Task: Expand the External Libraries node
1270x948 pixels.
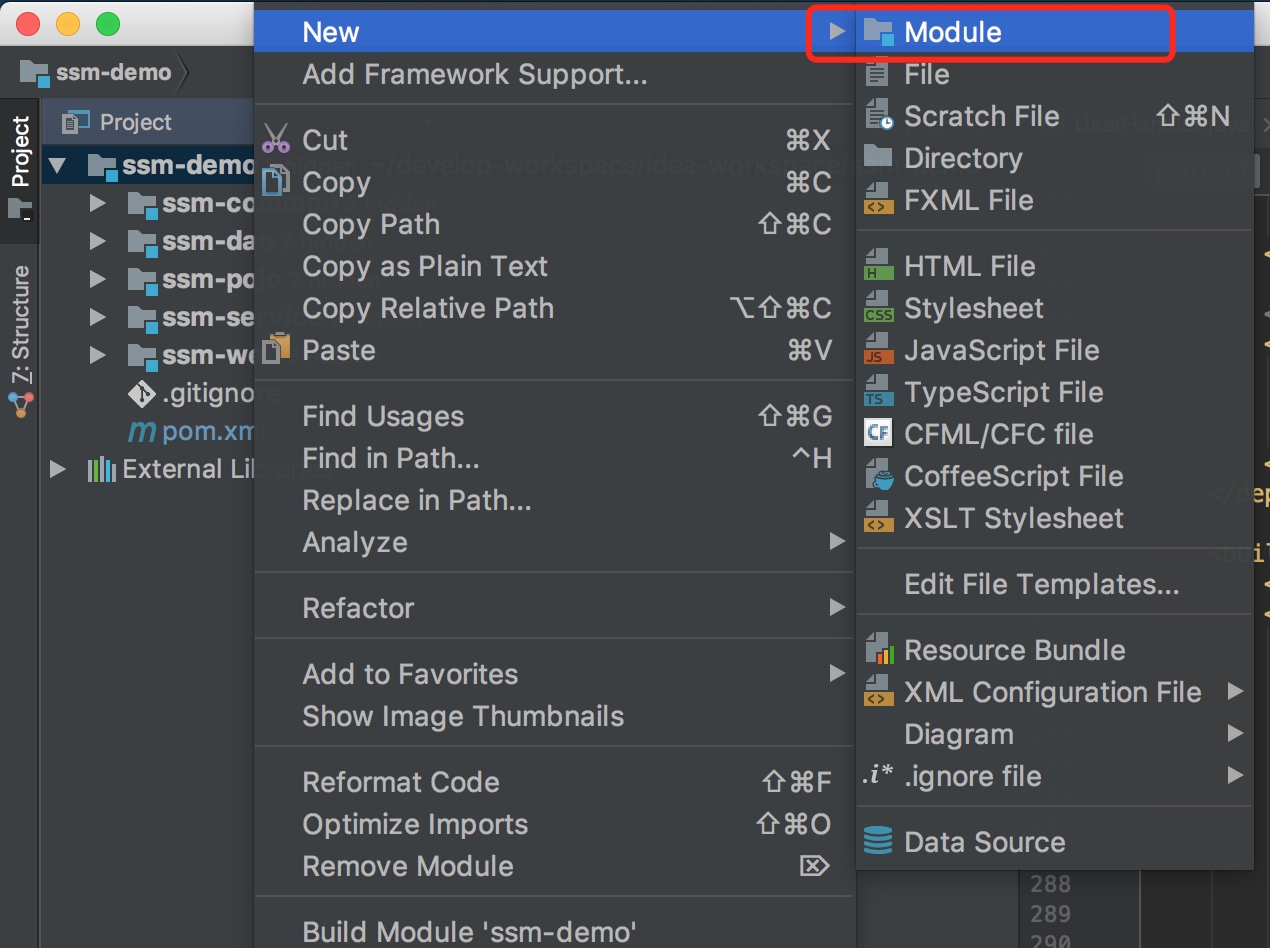Action: click(x=56, y=468)
